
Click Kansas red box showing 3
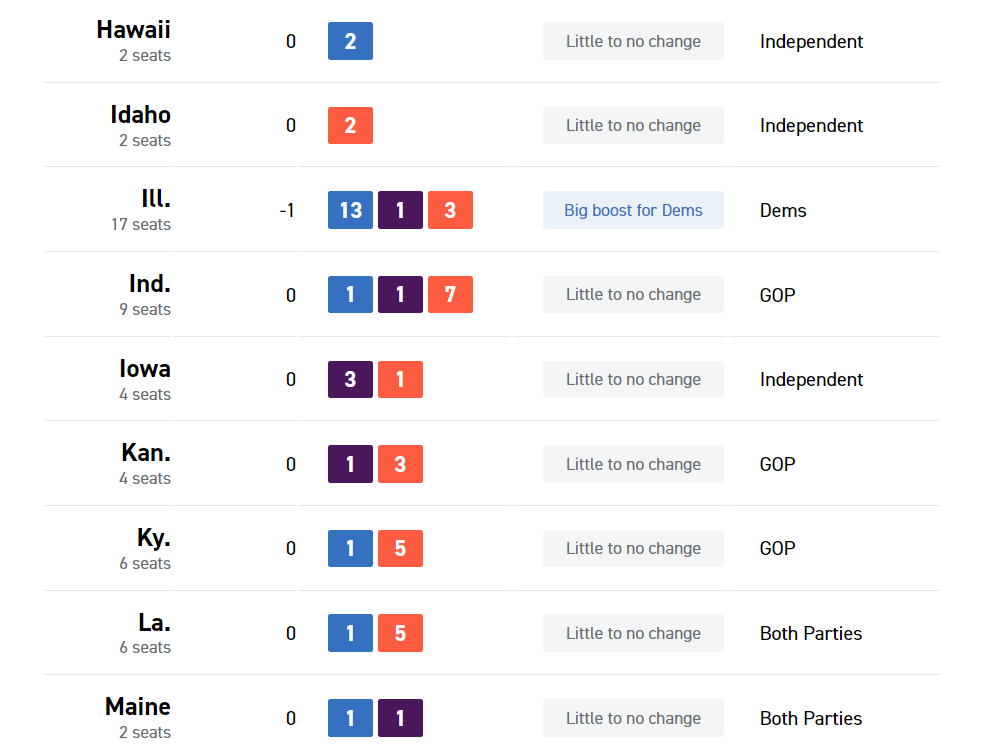[x=400, y=464]
